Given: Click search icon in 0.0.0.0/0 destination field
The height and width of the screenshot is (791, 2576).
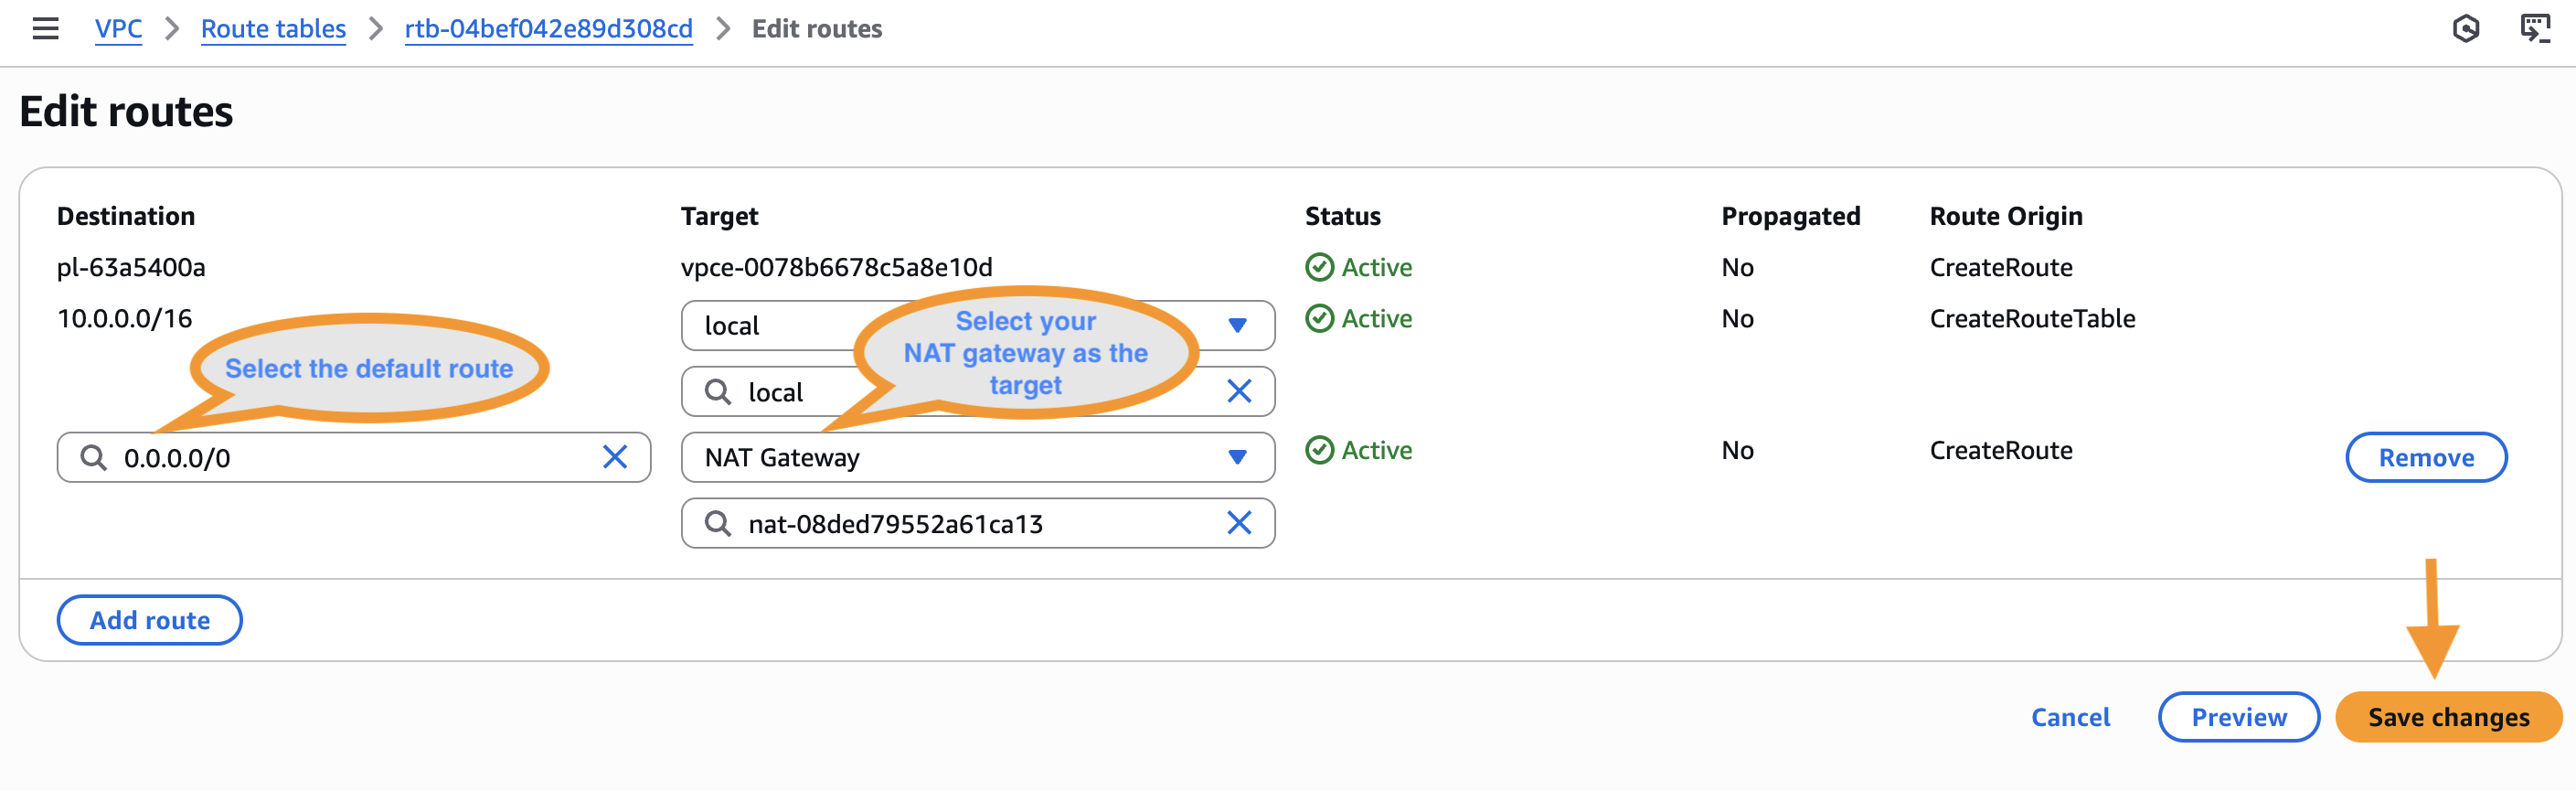Looking at the screenshot, I should (x=94, y=457).
